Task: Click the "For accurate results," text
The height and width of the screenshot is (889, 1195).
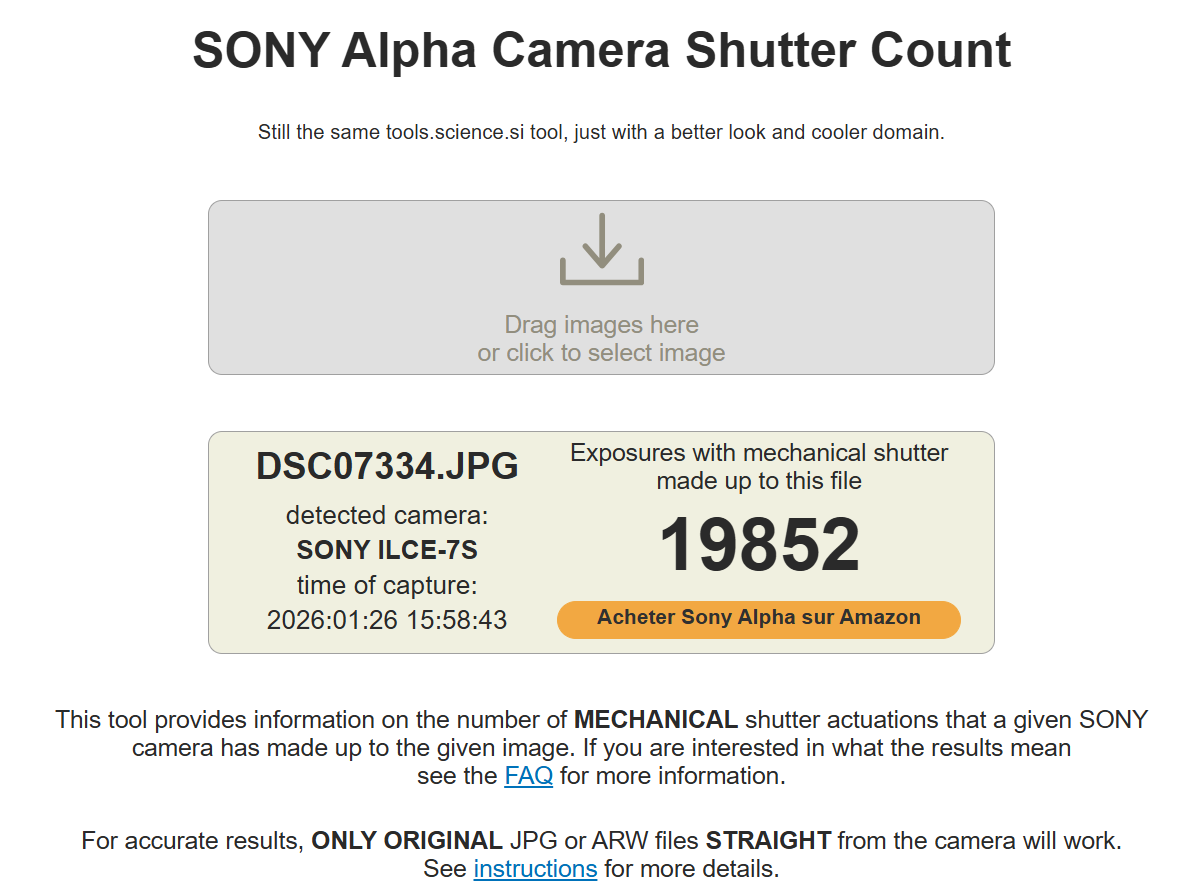Action: point(193,840)
